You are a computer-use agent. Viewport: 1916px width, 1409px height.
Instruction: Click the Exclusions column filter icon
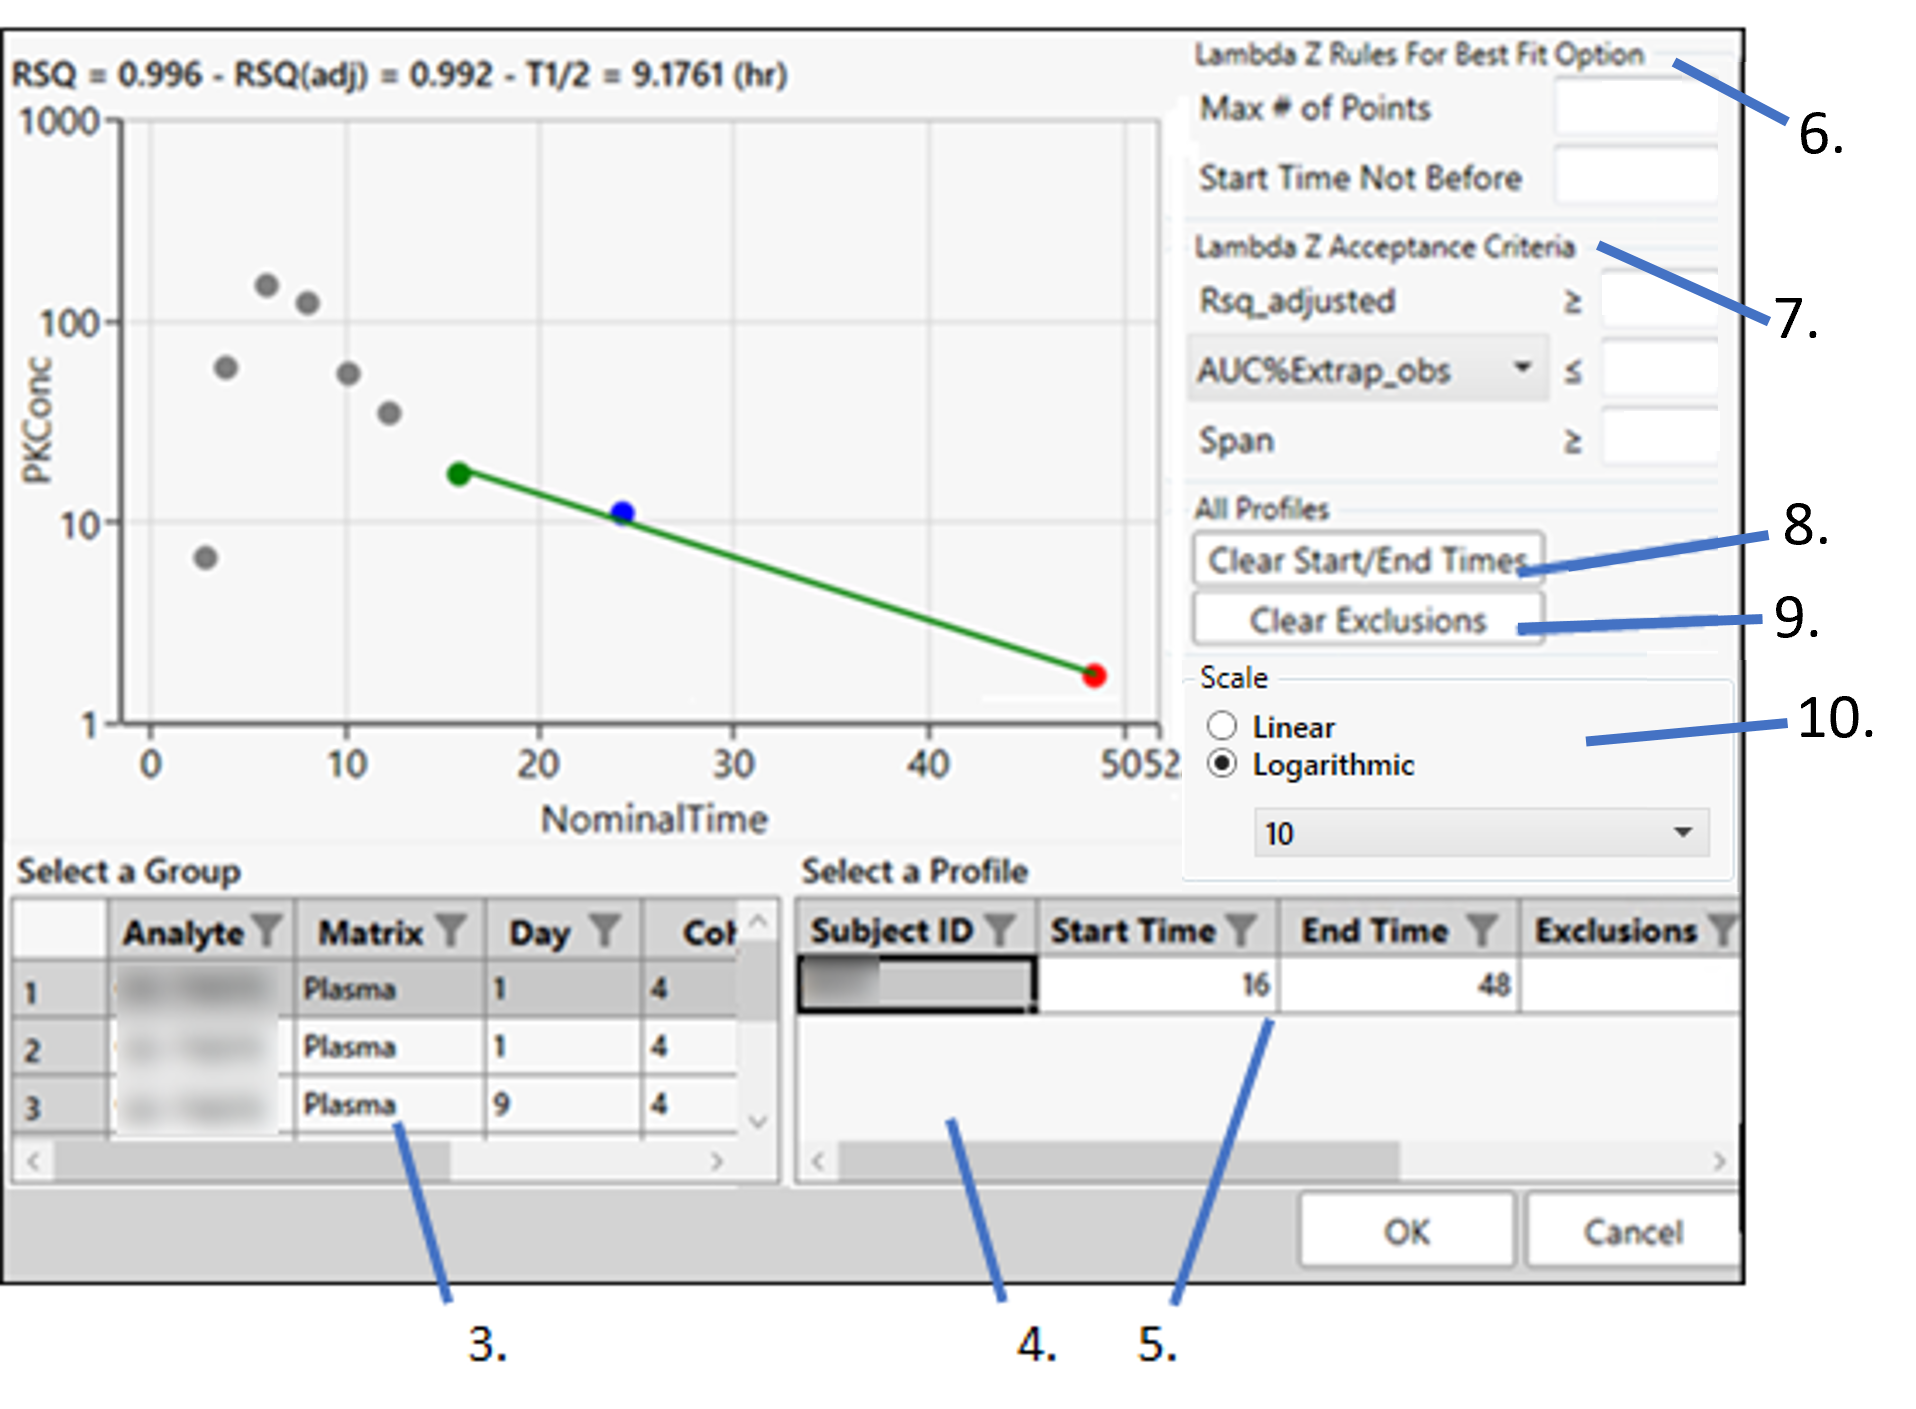tap(1722, 930)
